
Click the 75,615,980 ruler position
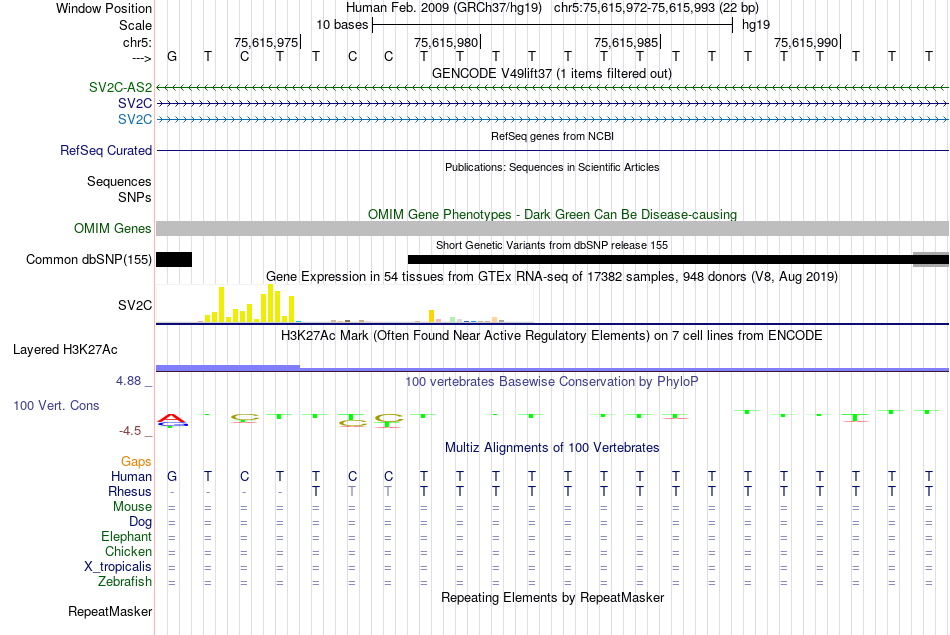tap(446, 42)
